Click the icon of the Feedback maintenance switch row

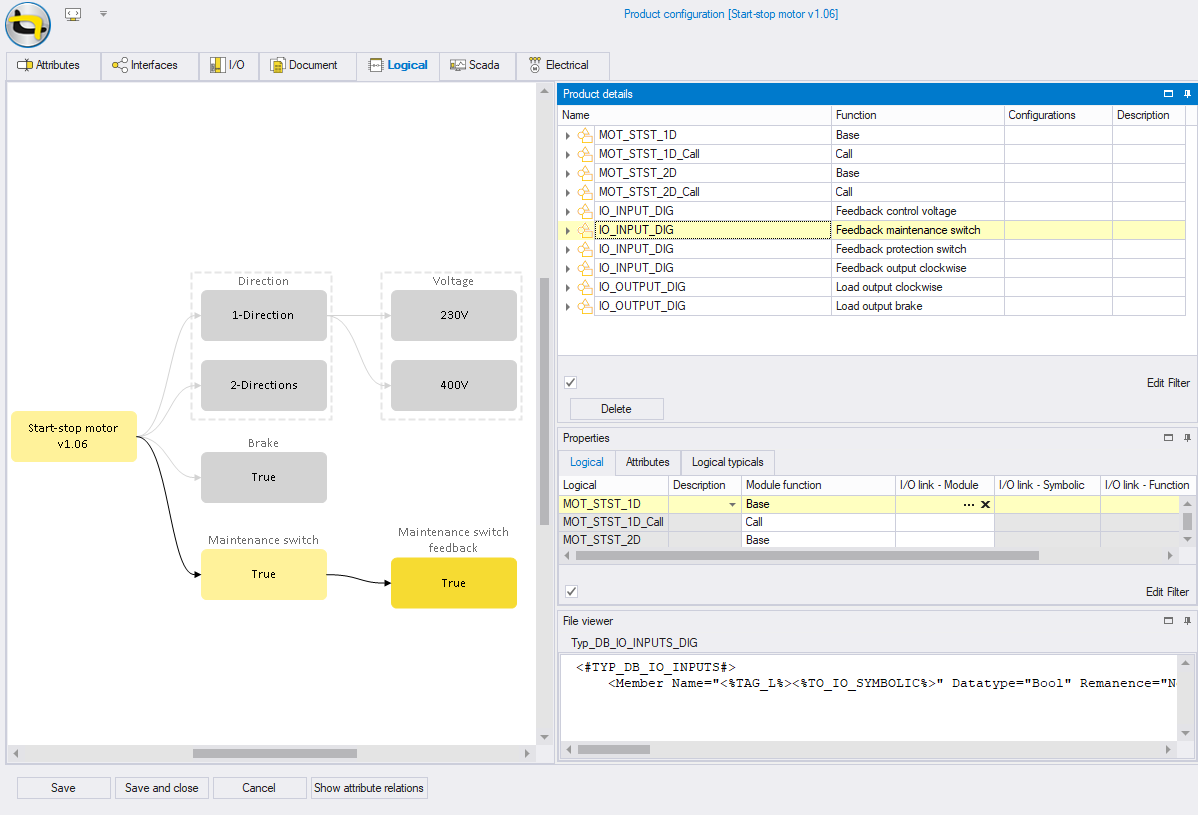tap(585, 230)
